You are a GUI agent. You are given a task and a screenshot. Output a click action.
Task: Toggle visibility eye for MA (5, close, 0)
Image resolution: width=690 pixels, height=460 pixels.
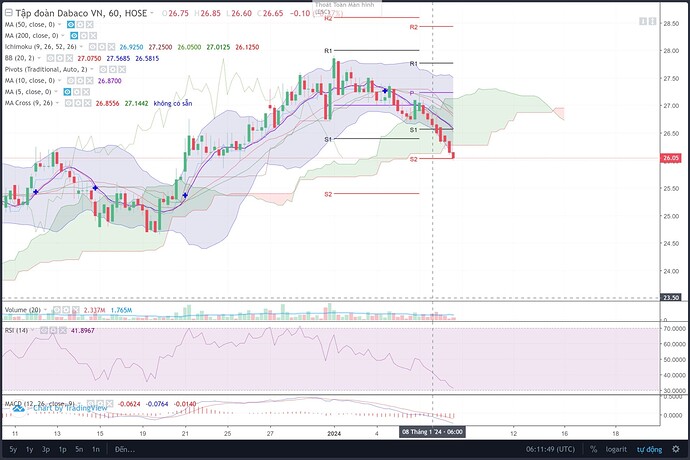click(x=67, y=92)
